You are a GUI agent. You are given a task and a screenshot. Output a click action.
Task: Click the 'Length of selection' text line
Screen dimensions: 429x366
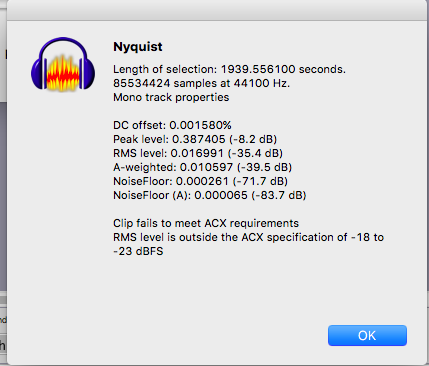click(229, 69)
